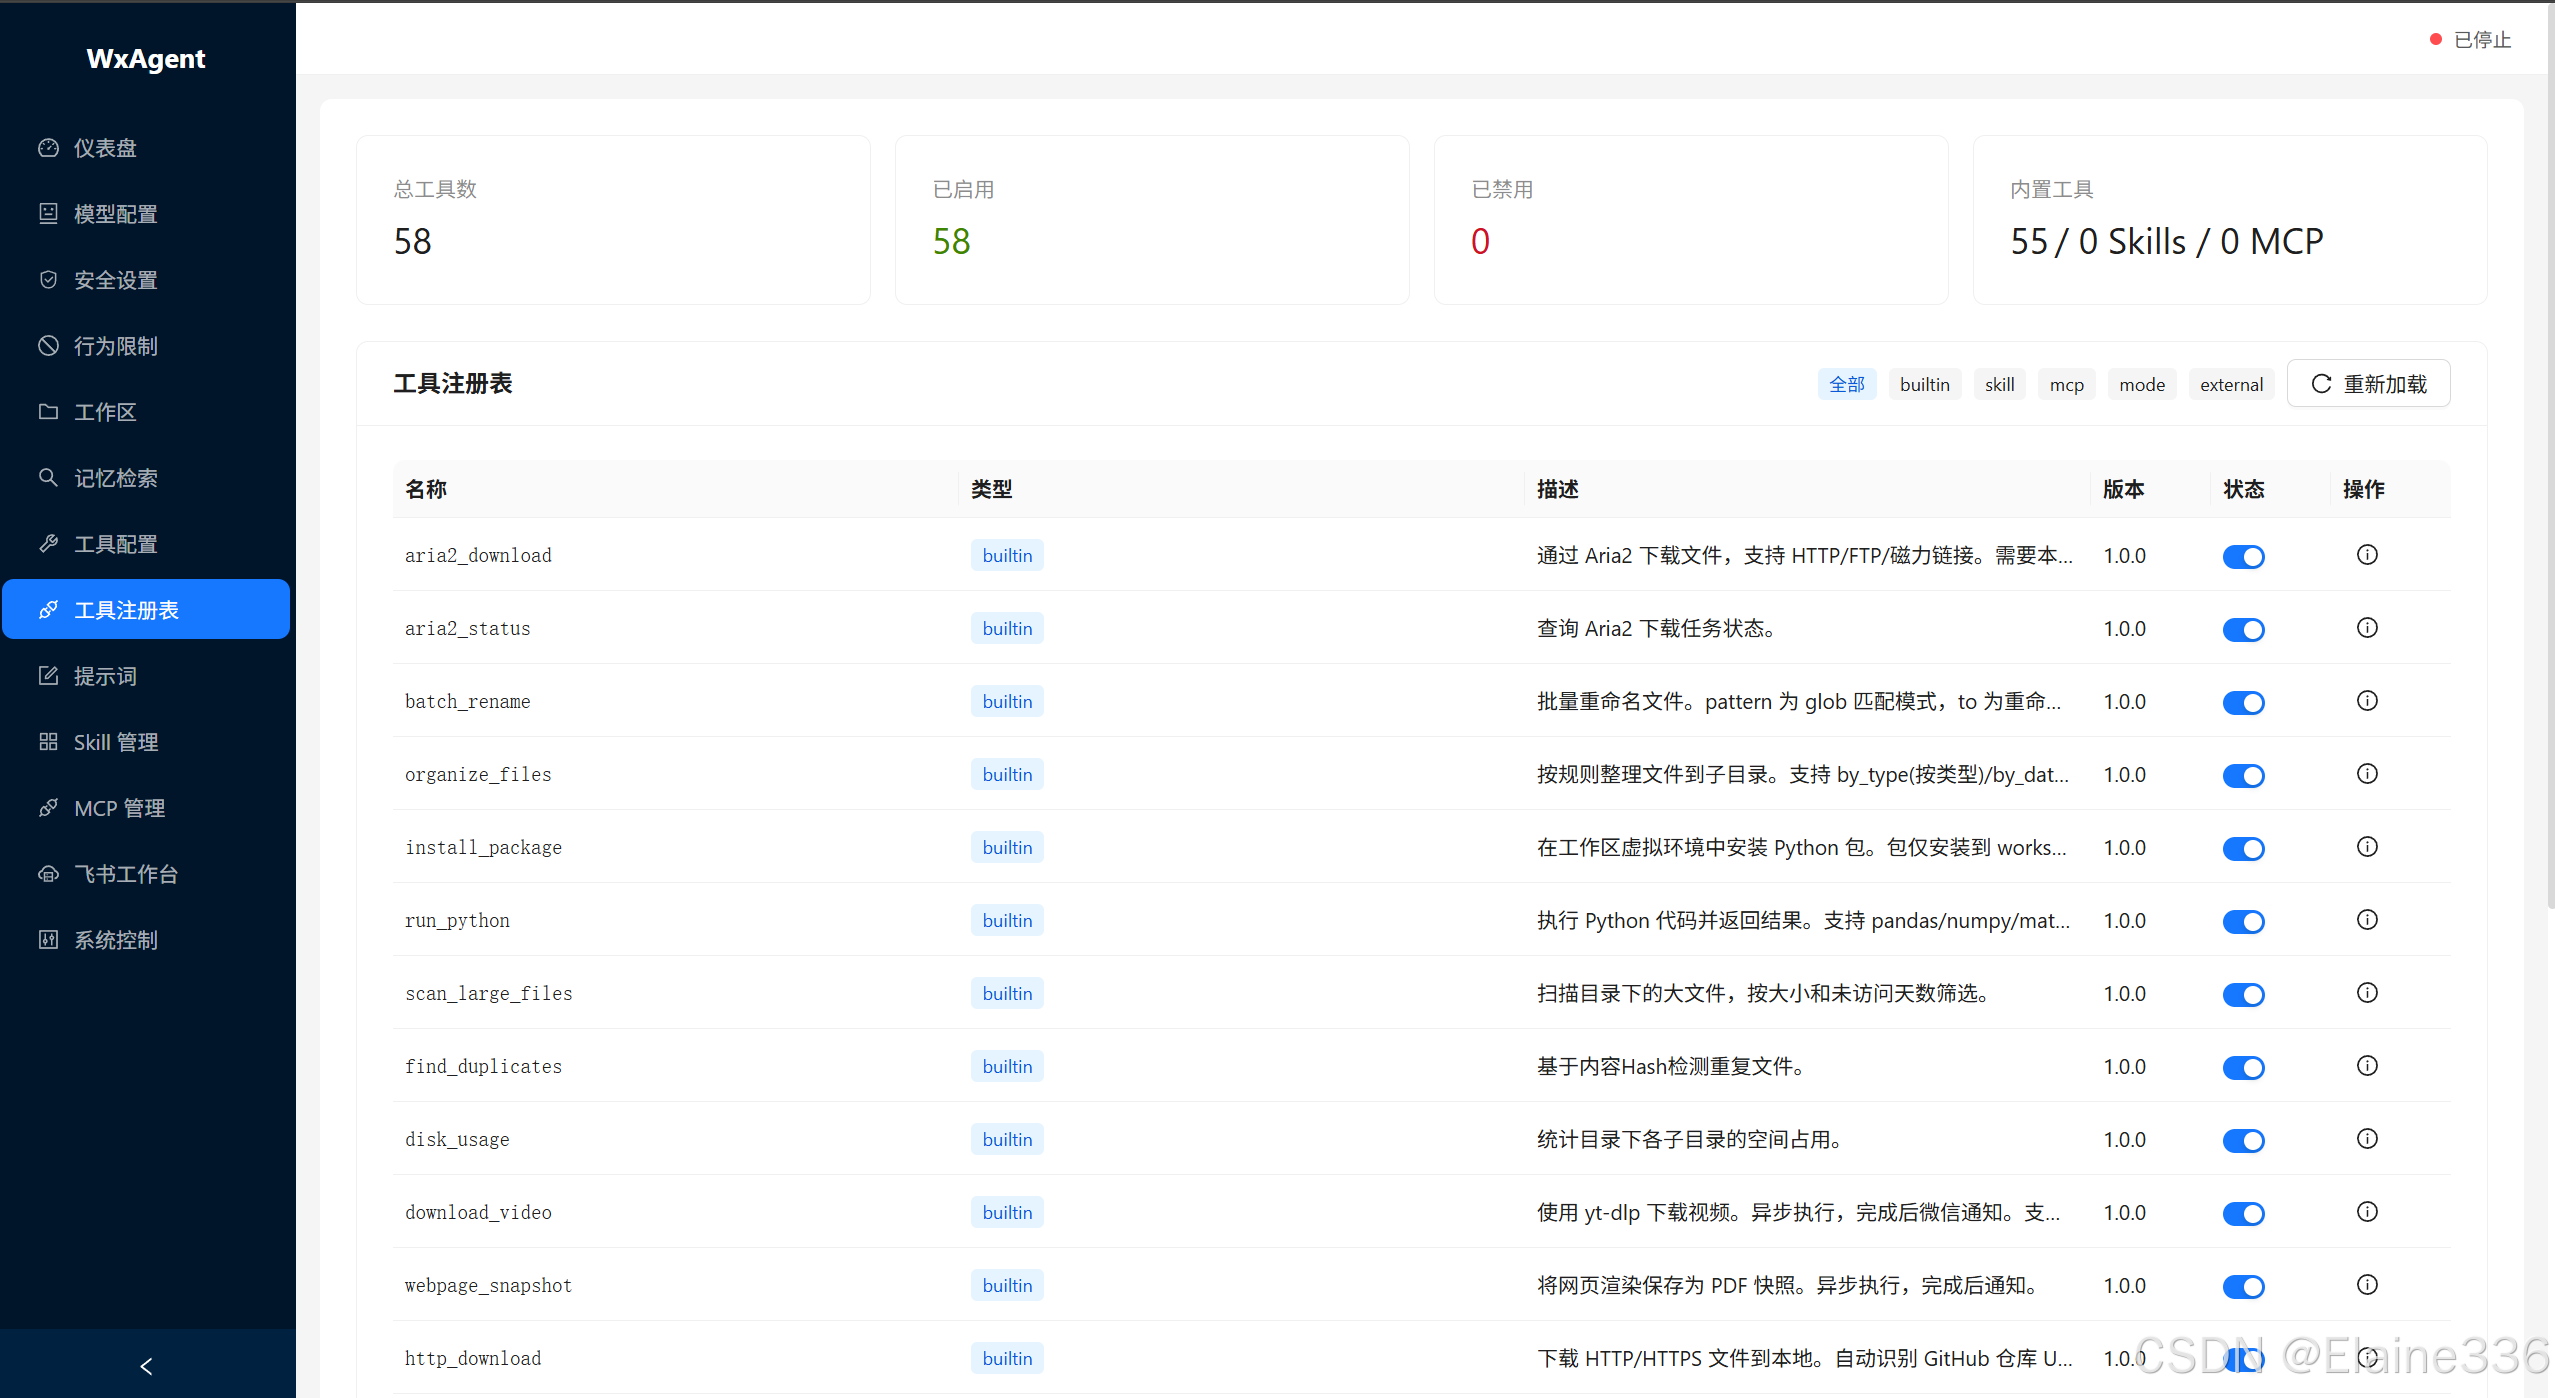Click the aria2_download tool name
Screen dimensions: 2555x1398
478,556
